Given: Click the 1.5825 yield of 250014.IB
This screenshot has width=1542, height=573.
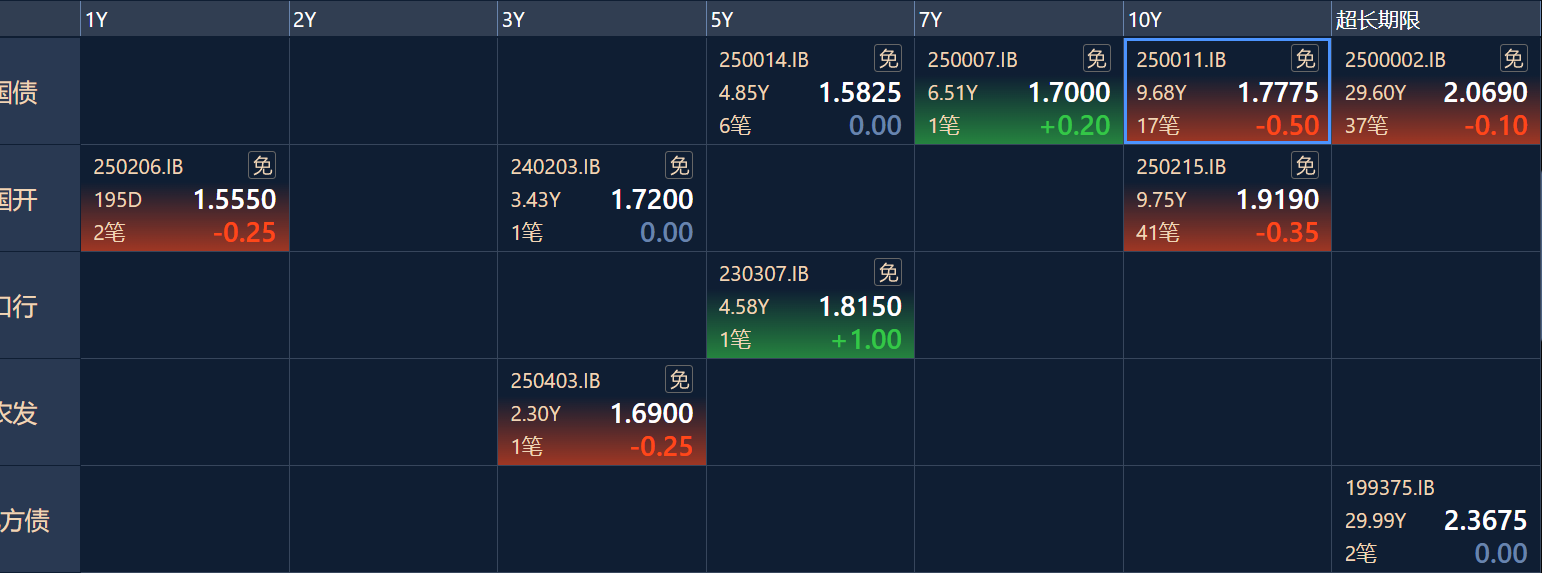Looking at the screenshot, I should click(860, 93).
